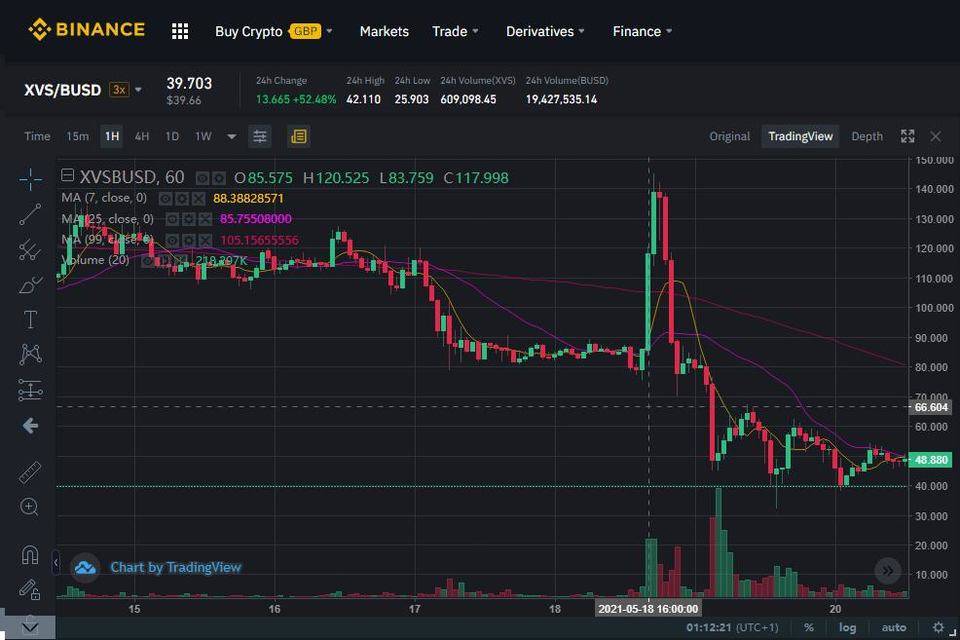Screen dimensions: 960x640
Task: Open the Chart by TradingView link
Action: [x=176, y=567]
